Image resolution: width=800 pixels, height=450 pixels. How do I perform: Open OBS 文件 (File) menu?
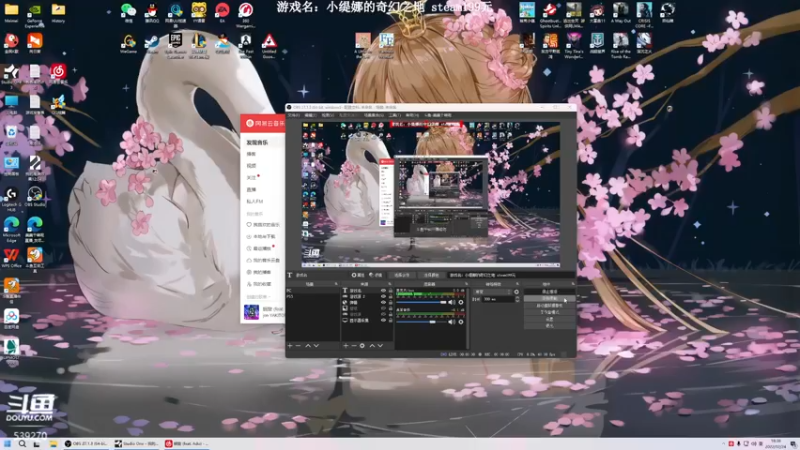pyautogui.click(x=293, y=115)
